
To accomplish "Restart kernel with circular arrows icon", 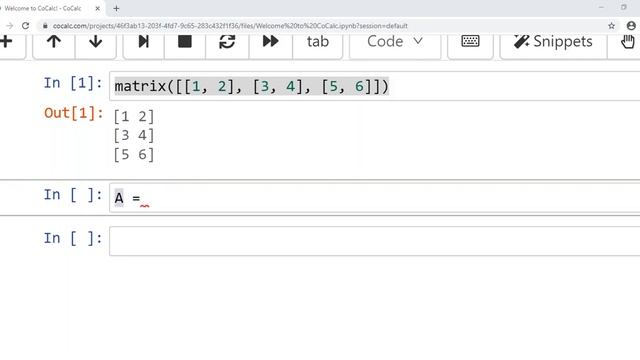I will click(227, 42).
